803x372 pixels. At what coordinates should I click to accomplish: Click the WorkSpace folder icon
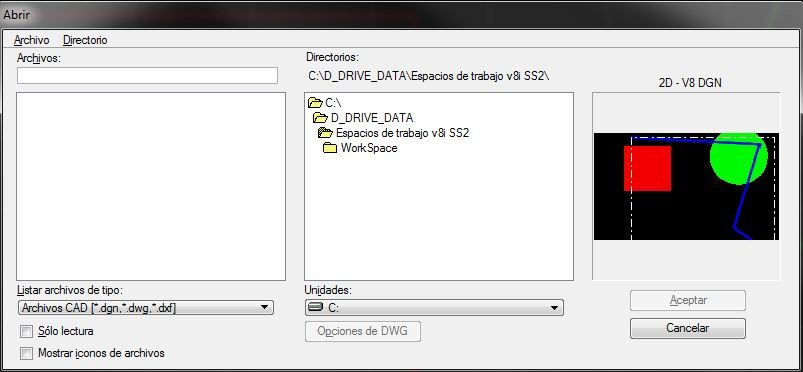point(330,148)
